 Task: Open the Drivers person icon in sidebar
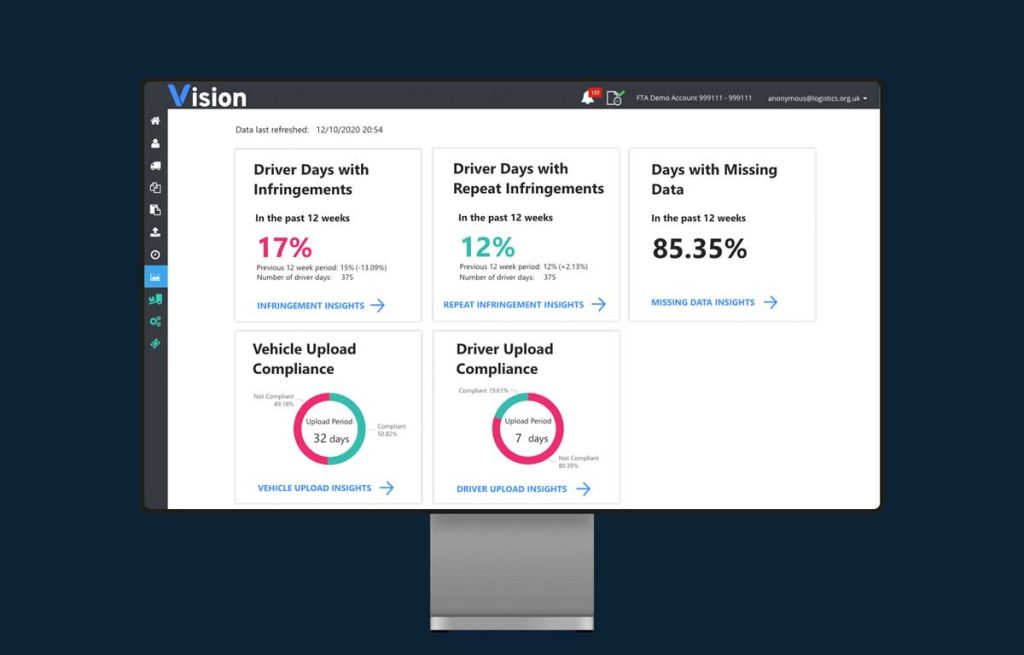155,143
